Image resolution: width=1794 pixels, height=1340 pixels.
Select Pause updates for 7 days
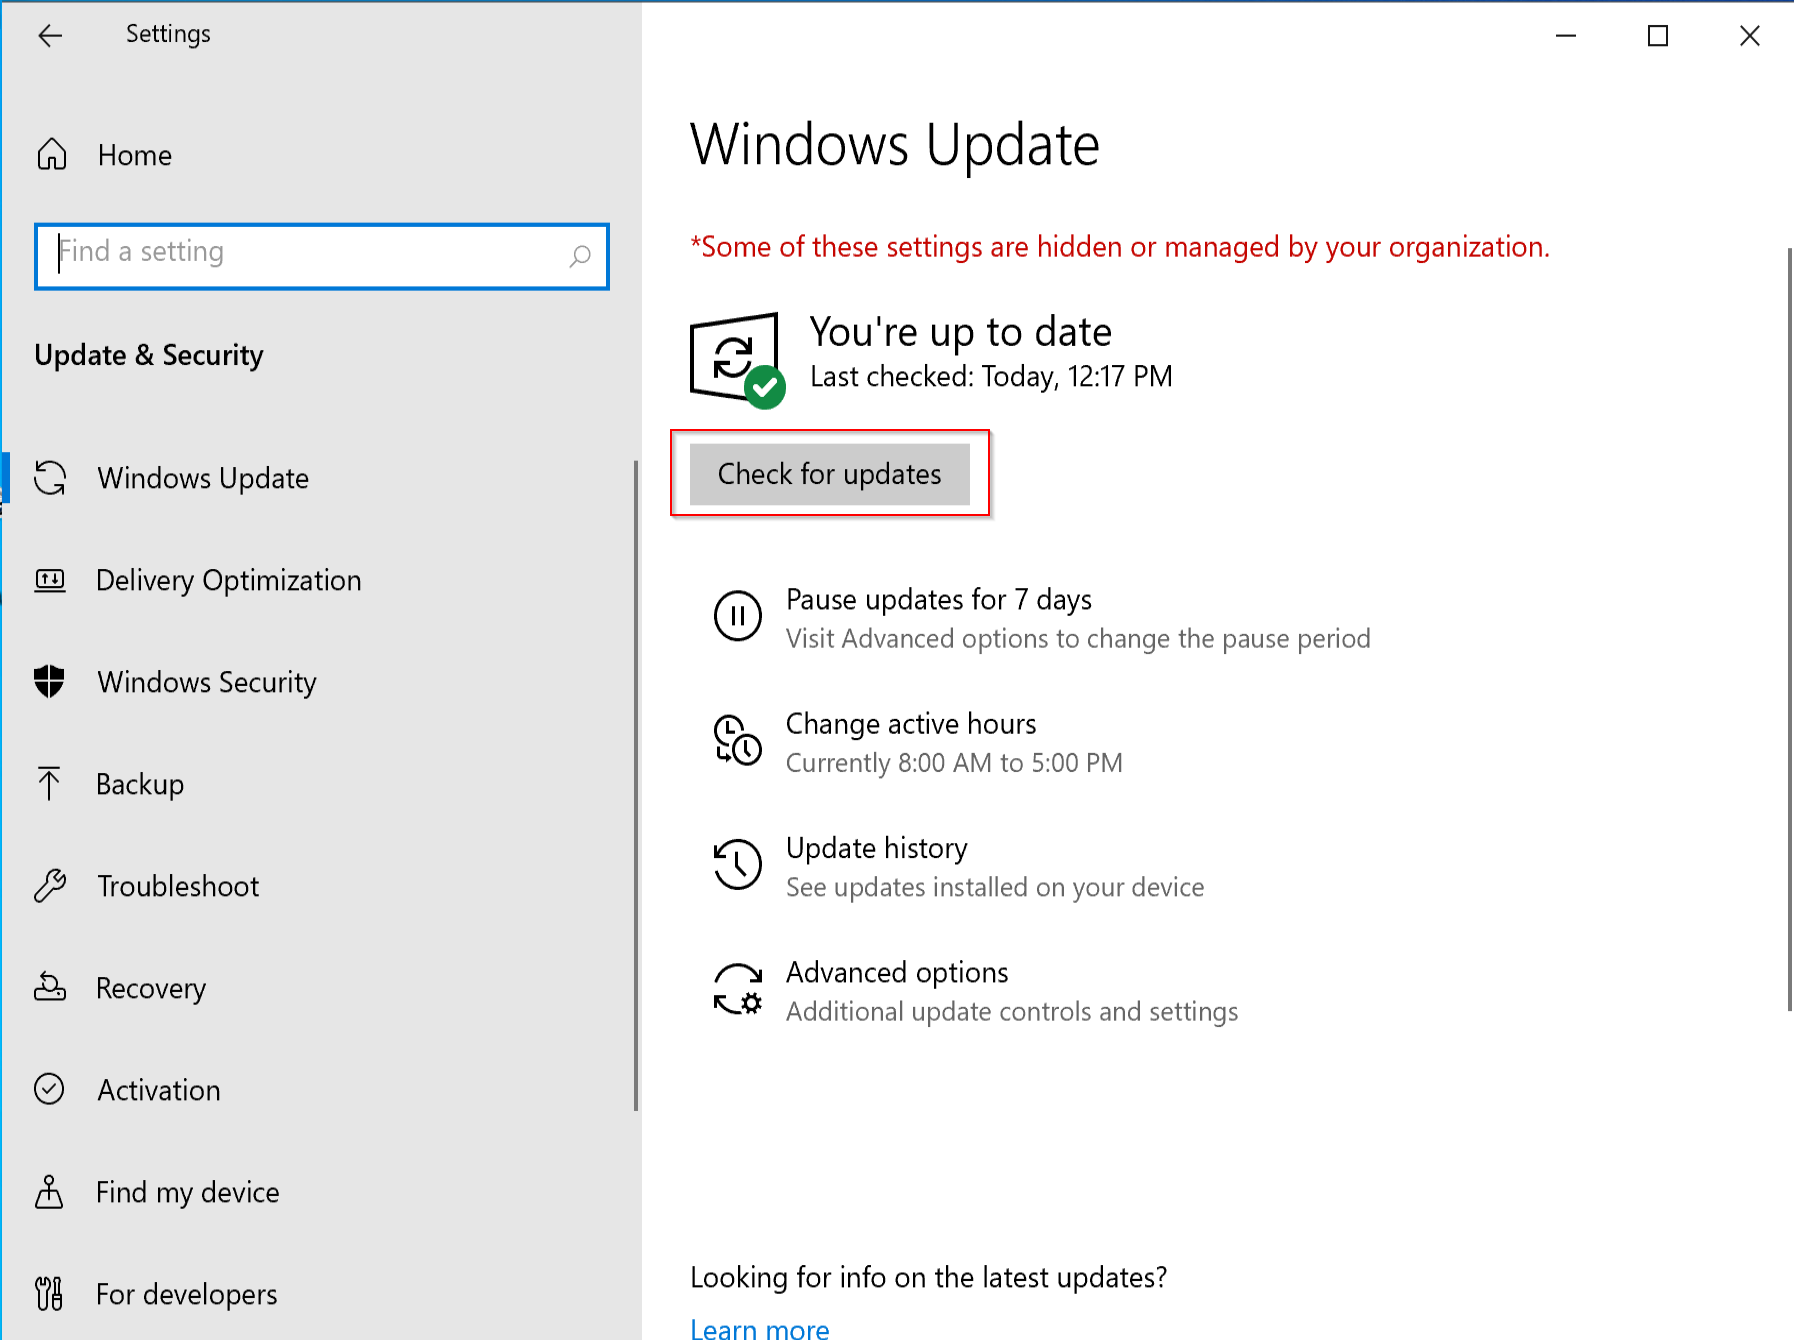tap(939, 599)
